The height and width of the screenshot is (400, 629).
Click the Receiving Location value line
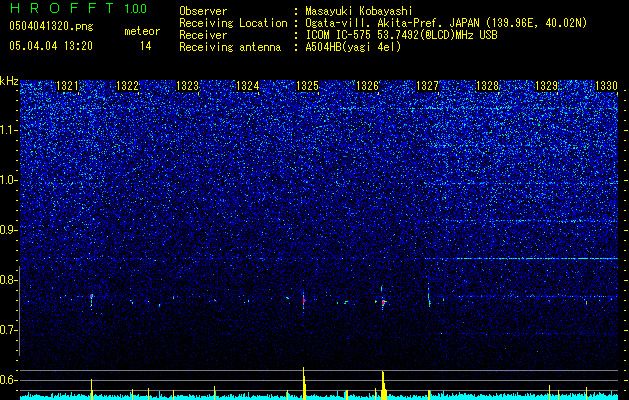point(446,23)
